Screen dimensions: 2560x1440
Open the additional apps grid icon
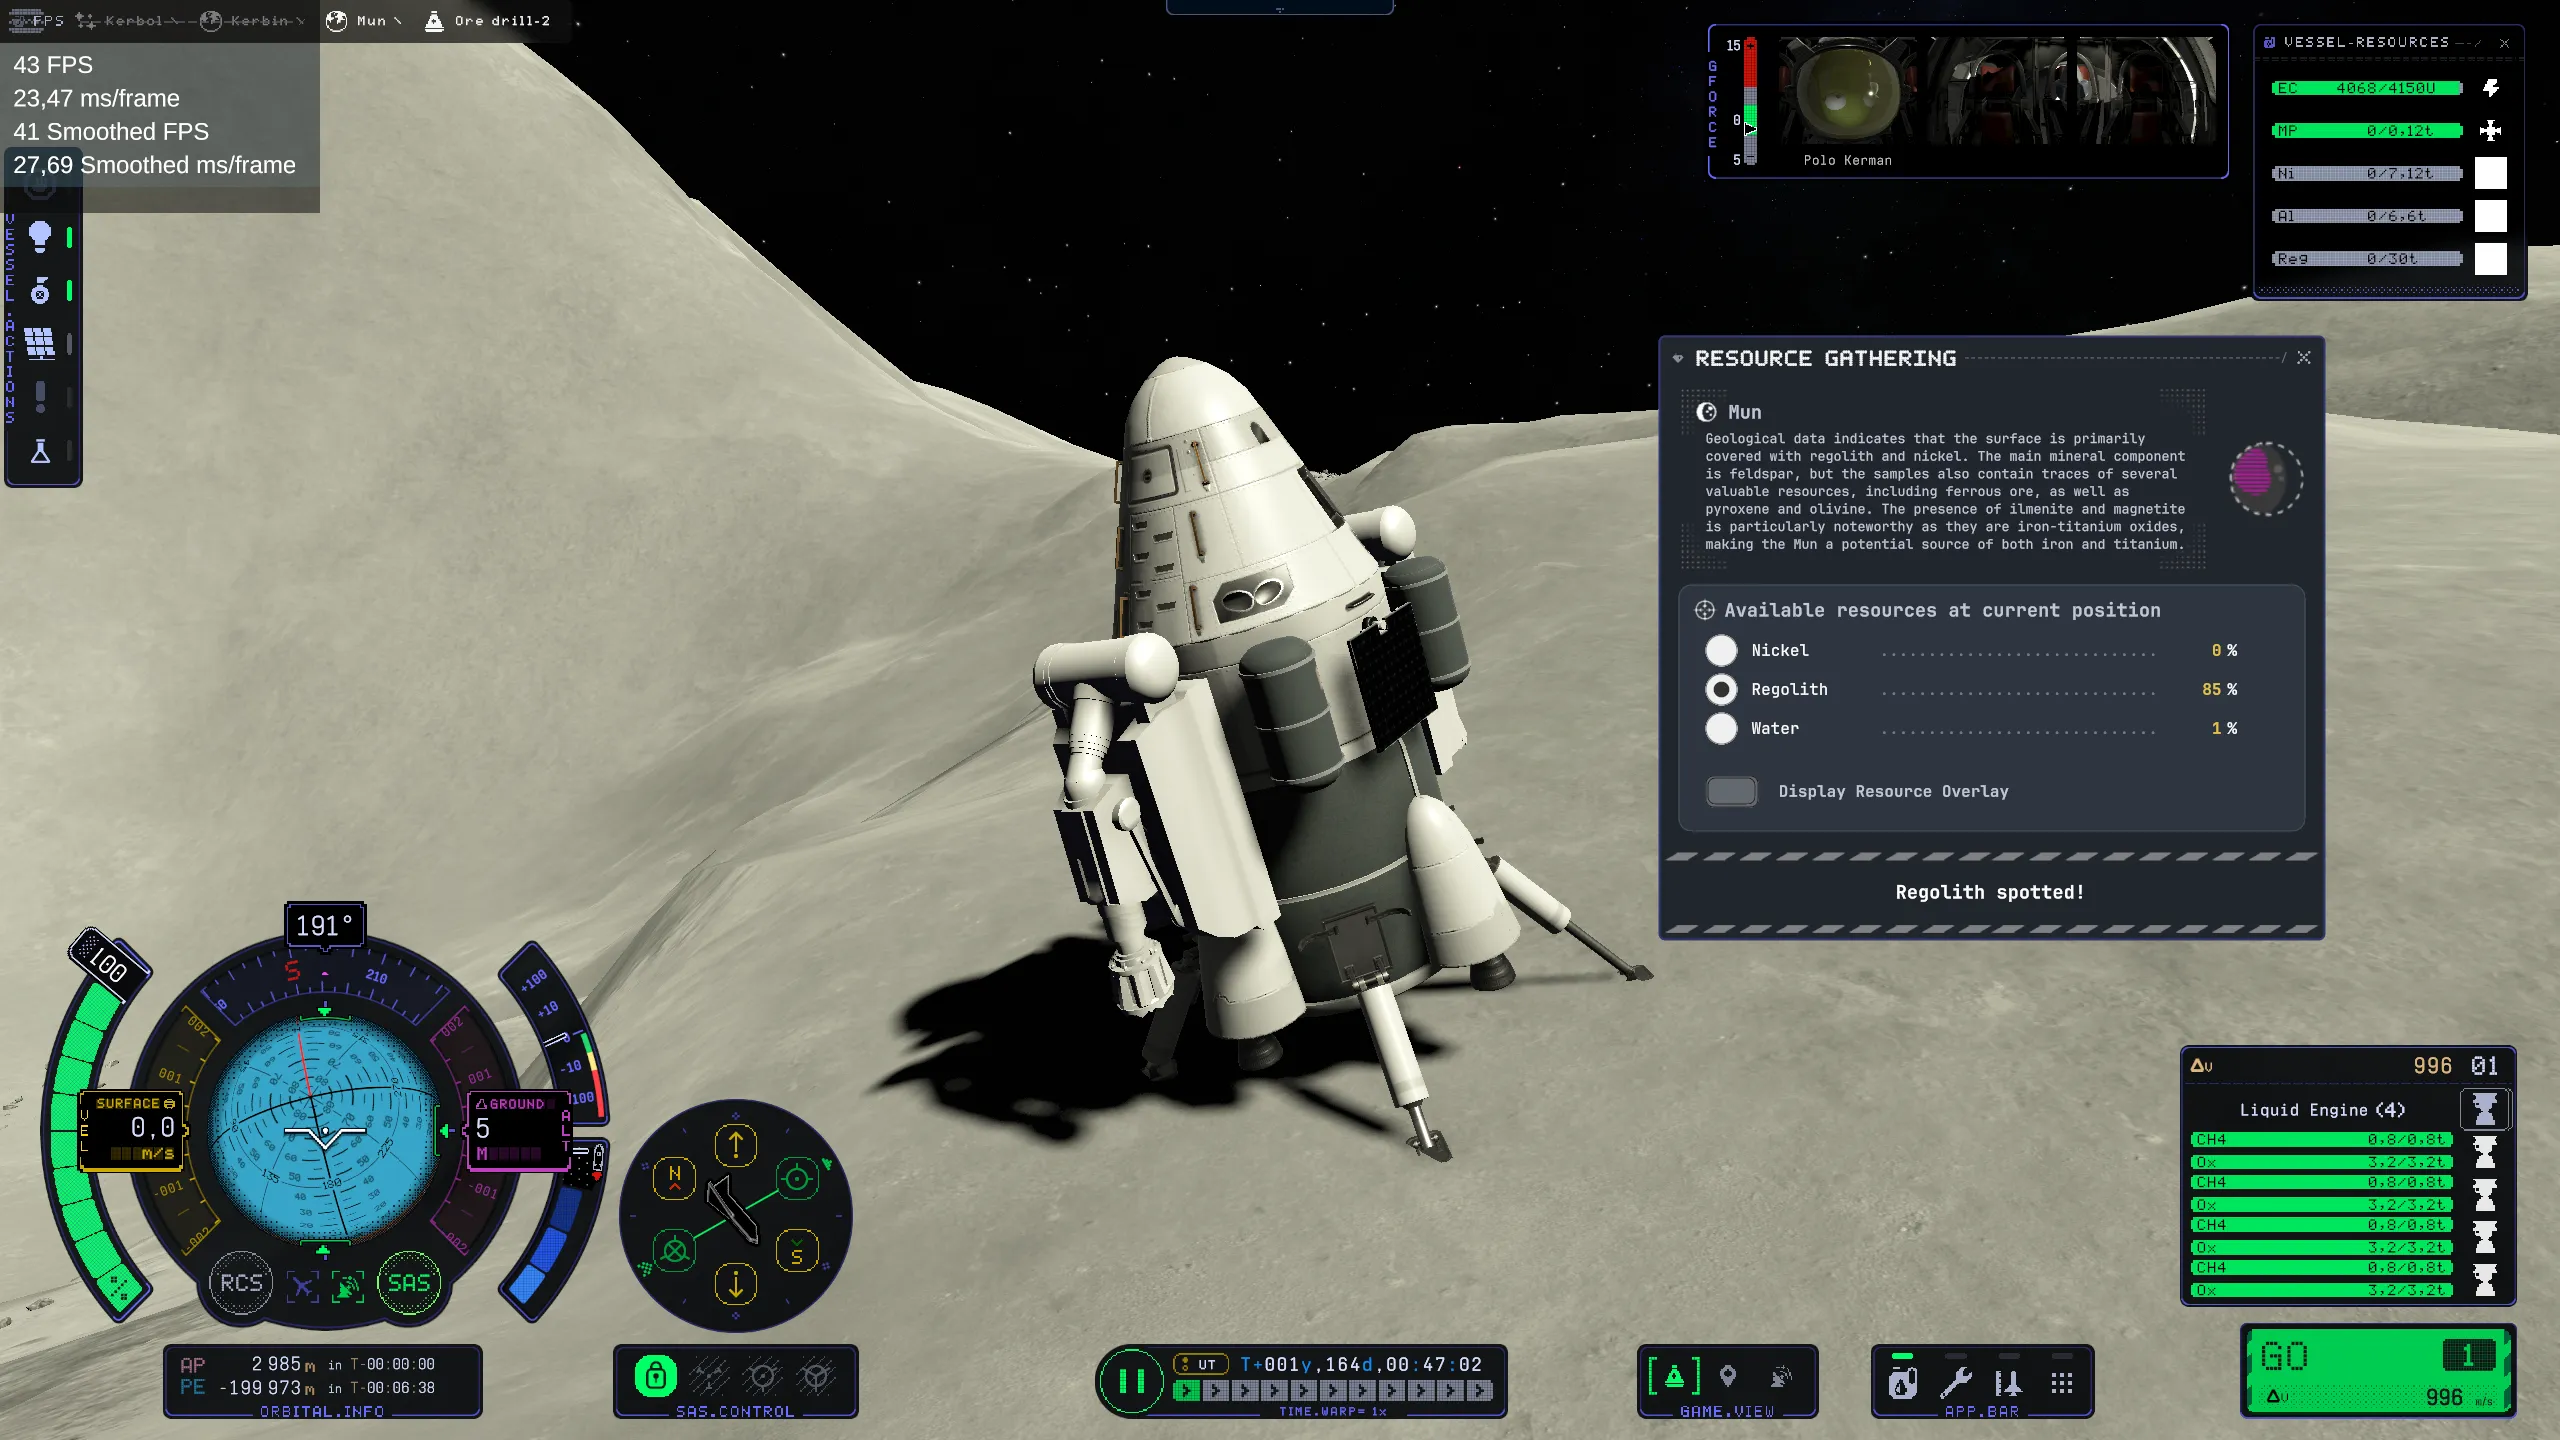[2062, 1383]
